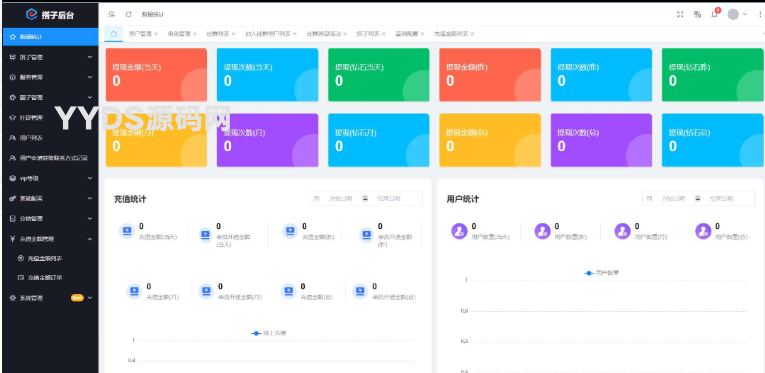The image size is (765, 373).
Task: Switch to the 用户管理 tab
Action: (140, 34)
